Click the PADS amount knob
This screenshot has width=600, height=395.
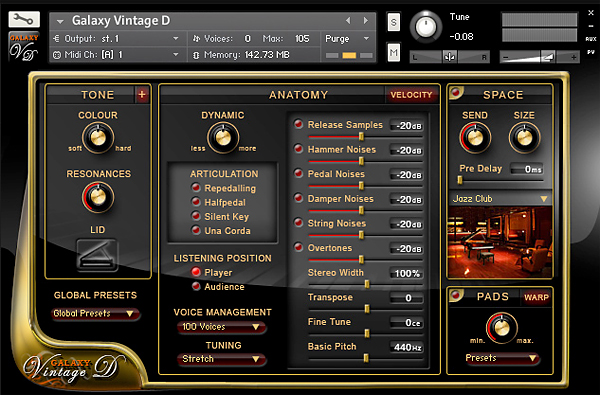(x=502, y=328)
